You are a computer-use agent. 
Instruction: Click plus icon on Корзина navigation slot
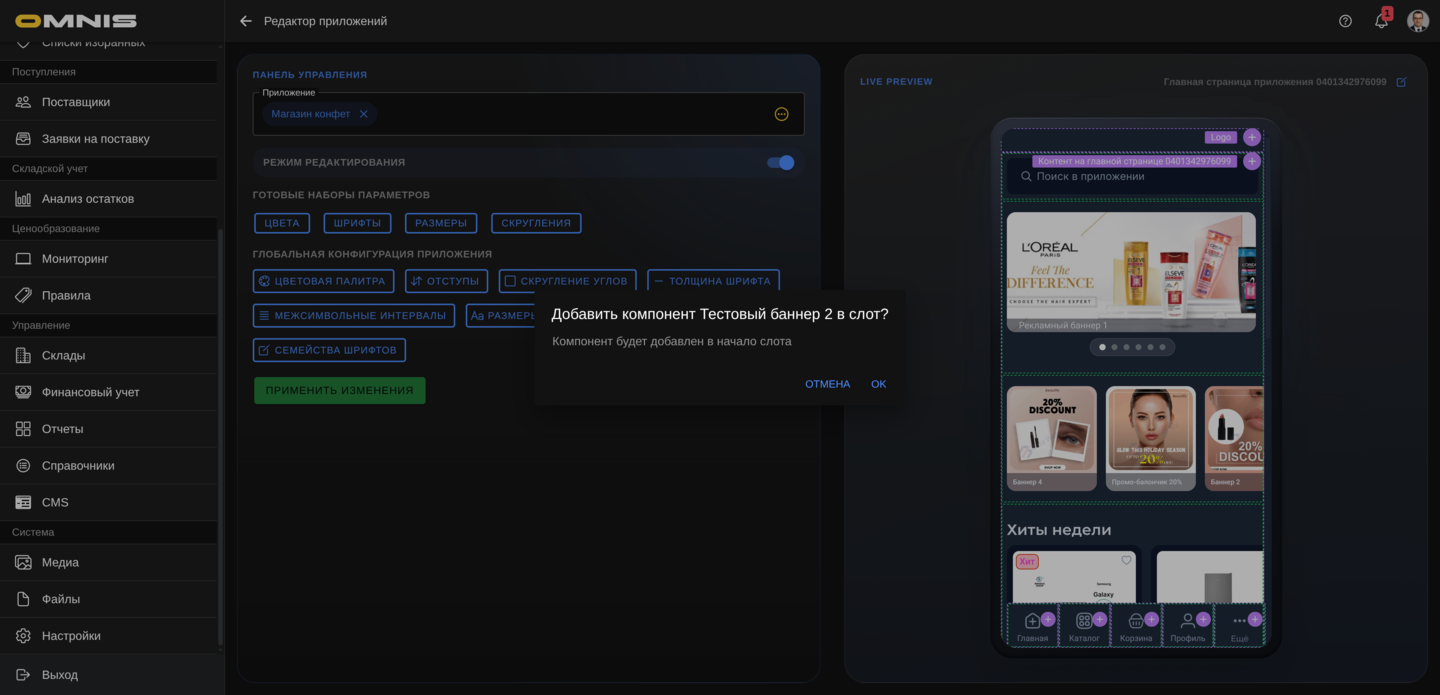1151,619
